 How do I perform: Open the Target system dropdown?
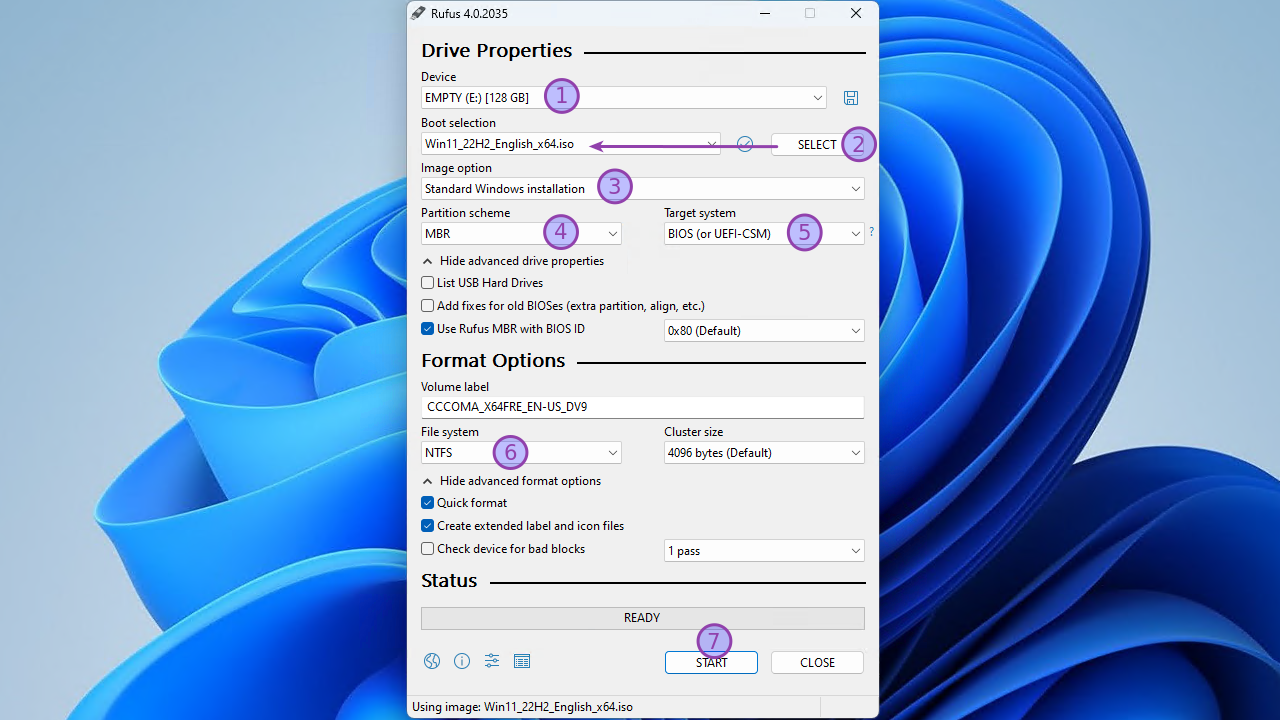coord(764,234)
